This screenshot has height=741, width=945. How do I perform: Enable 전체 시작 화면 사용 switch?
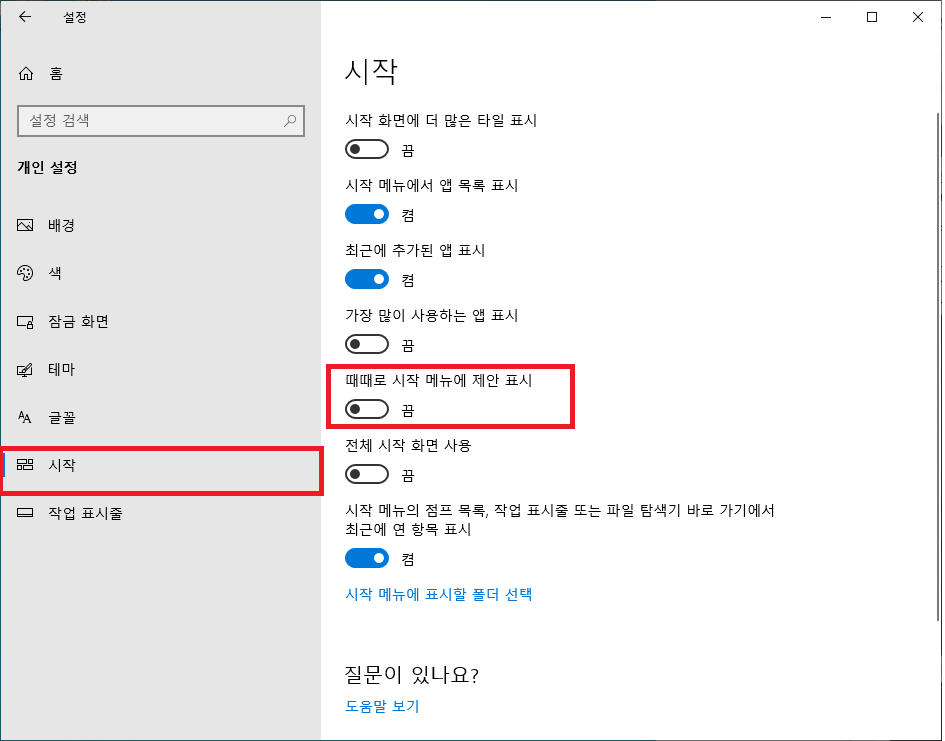coord(366,475)
